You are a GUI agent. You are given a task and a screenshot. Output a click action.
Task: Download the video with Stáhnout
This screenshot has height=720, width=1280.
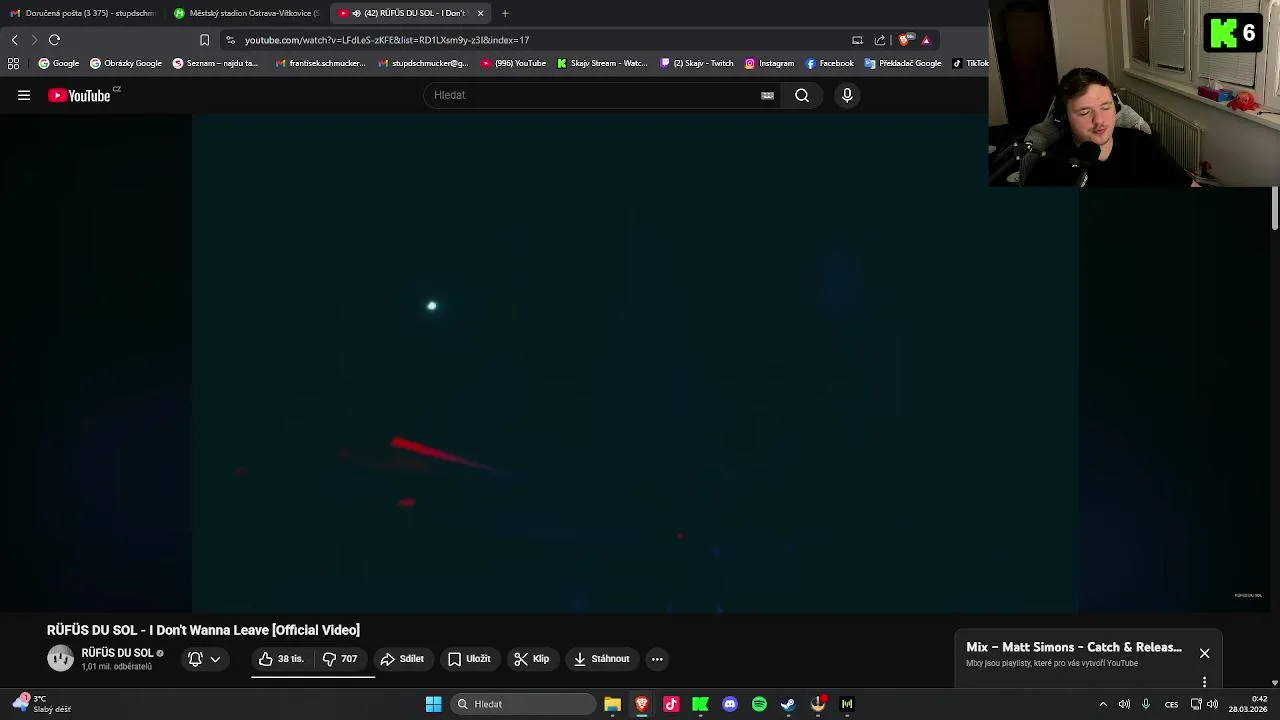click(601, 659)
